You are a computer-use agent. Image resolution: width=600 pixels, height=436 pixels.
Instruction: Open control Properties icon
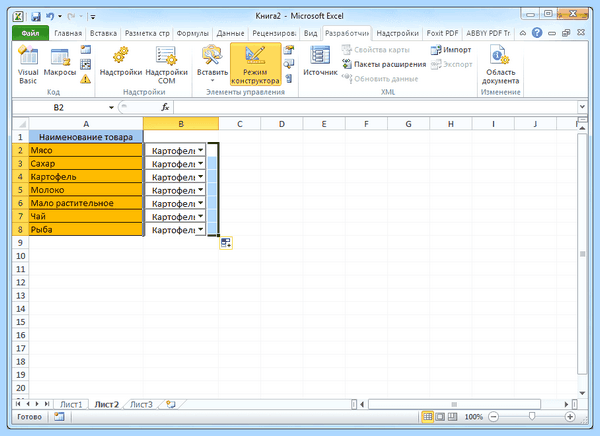(289, 49)
